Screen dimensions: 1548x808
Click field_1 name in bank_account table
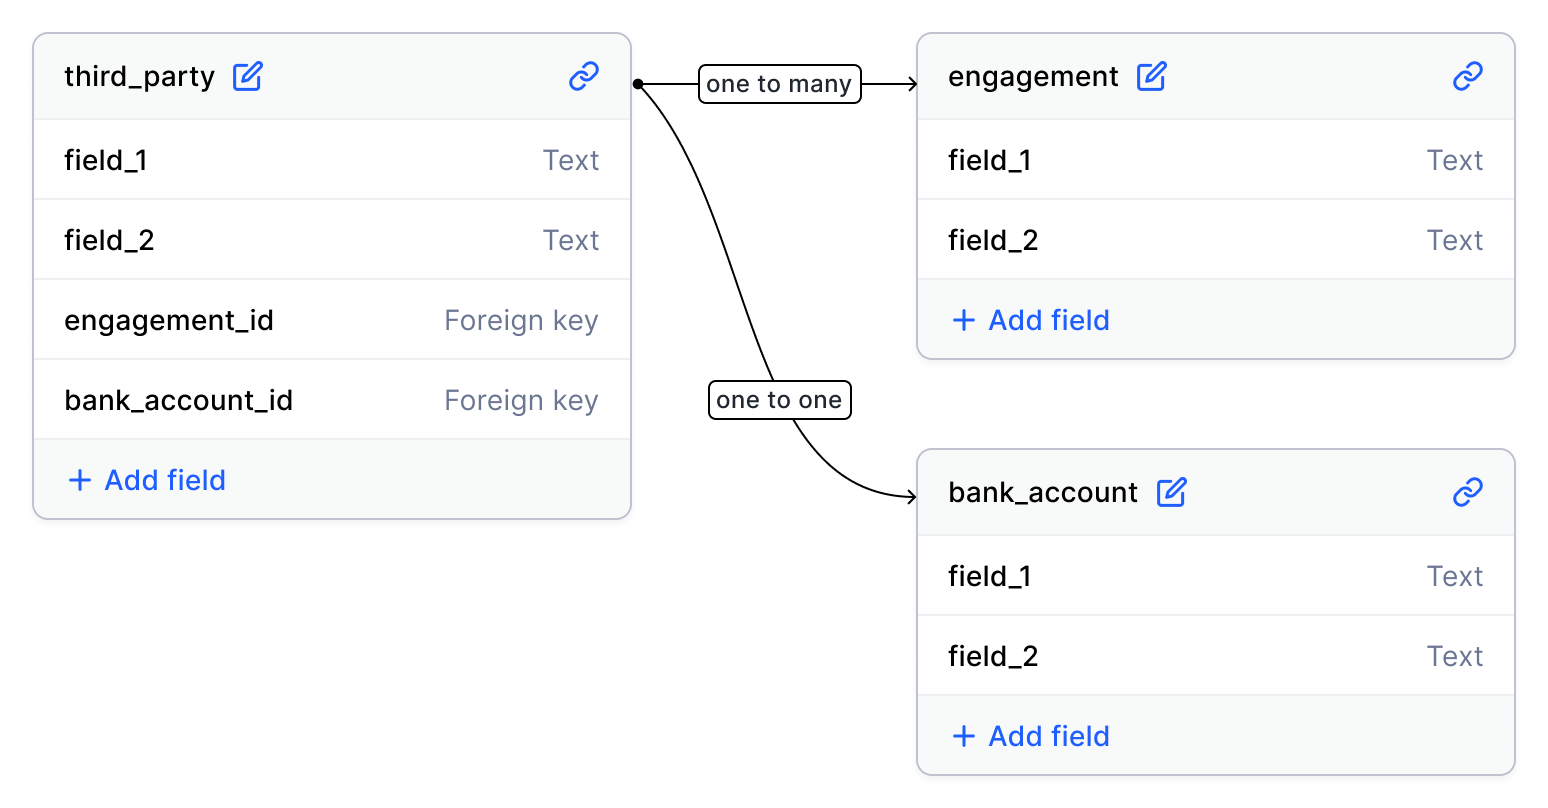pos(989,577)
